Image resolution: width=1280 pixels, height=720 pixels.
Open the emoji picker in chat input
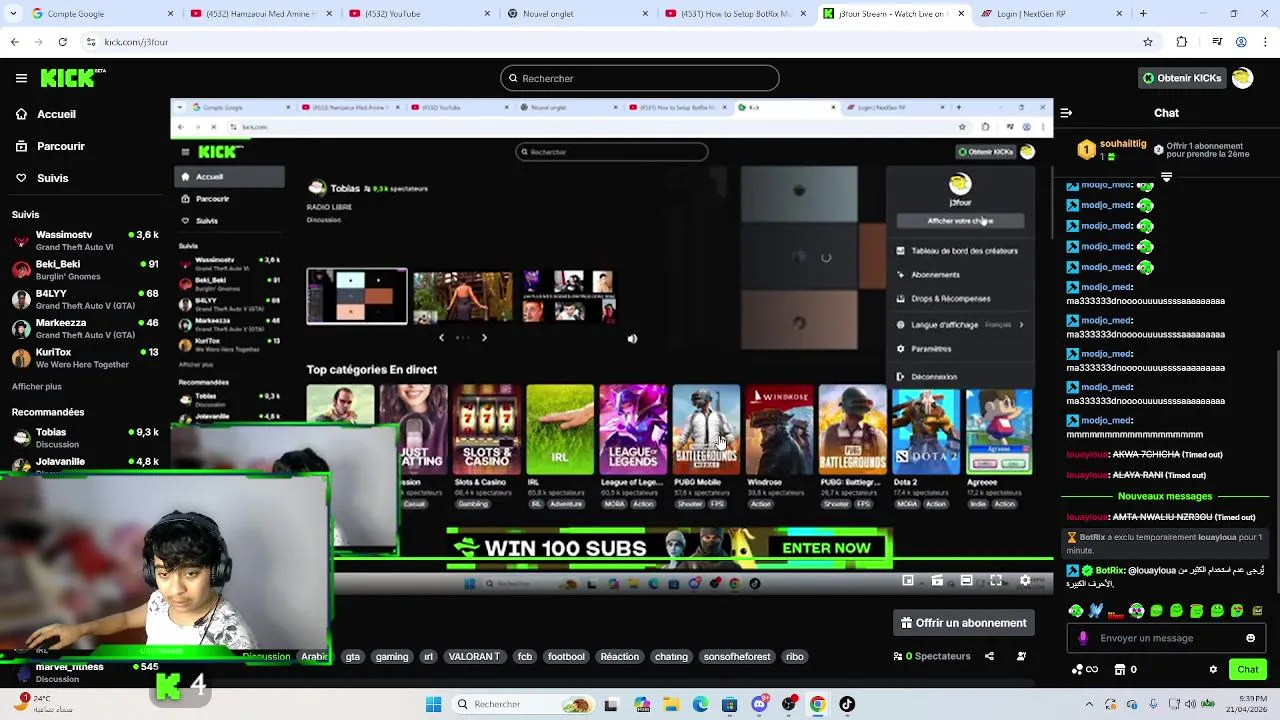click(x=1250, y=638)
